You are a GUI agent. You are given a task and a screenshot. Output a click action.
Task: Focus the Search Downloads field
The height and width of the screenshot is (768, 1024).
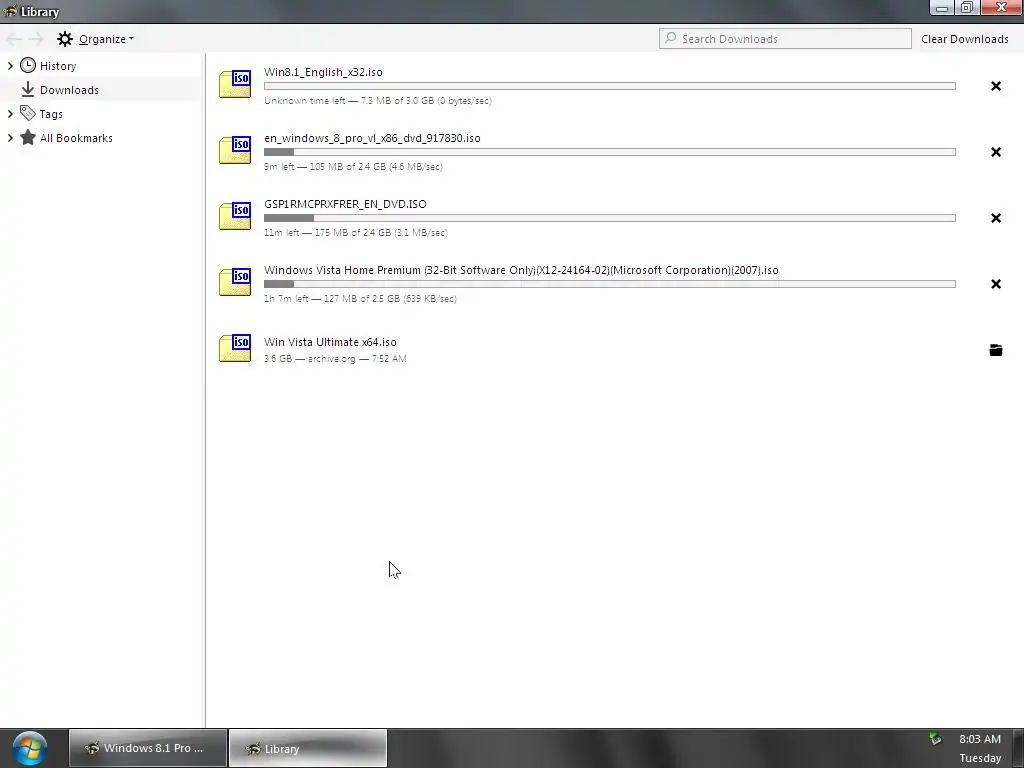[x=785, y=39]
